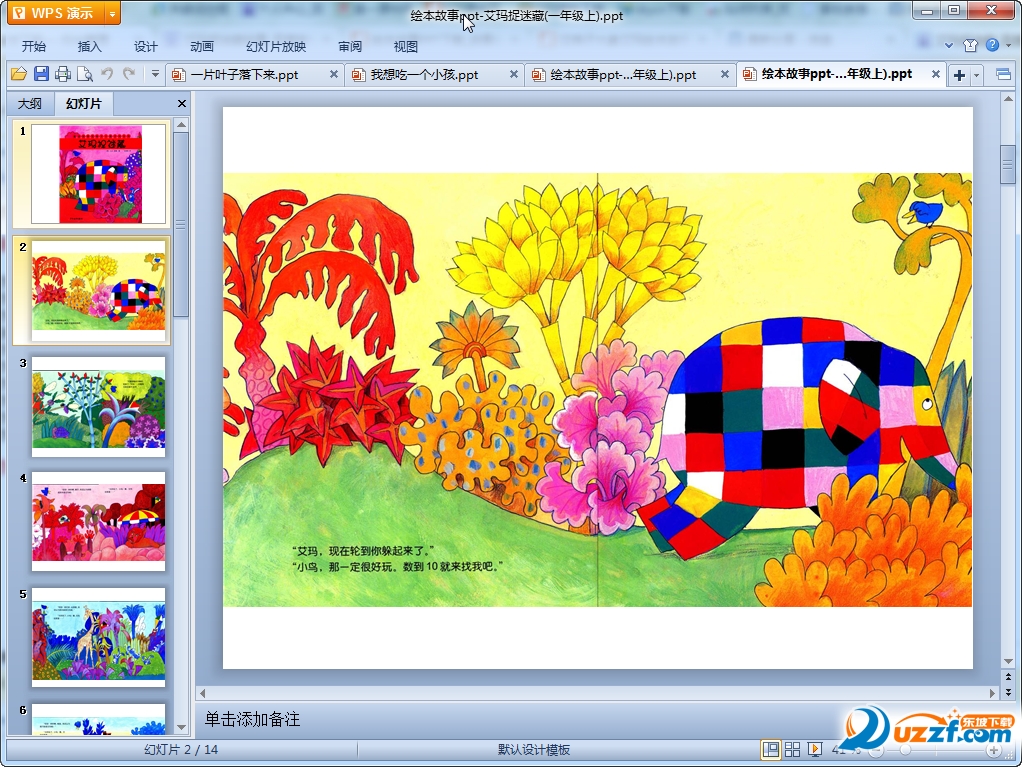Click the plus button to create new document

(959, 75)
